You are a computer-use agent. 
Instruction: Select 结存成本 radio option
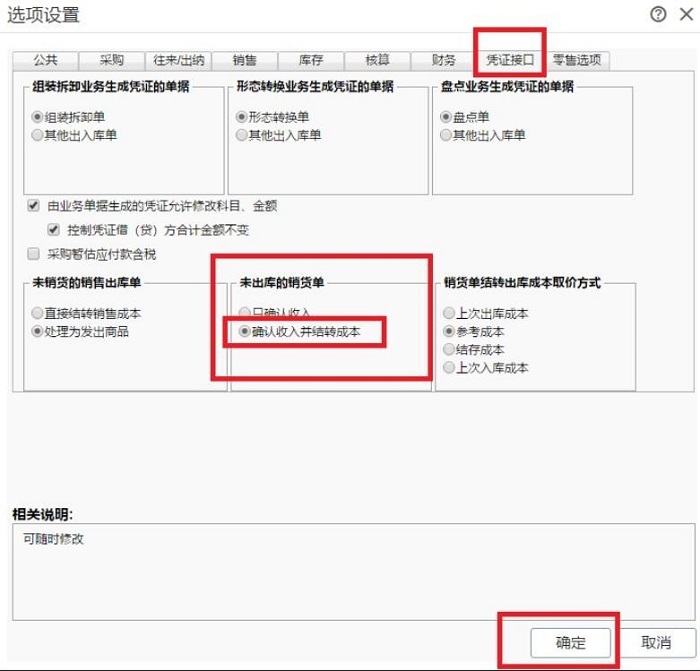click(474, 350)
